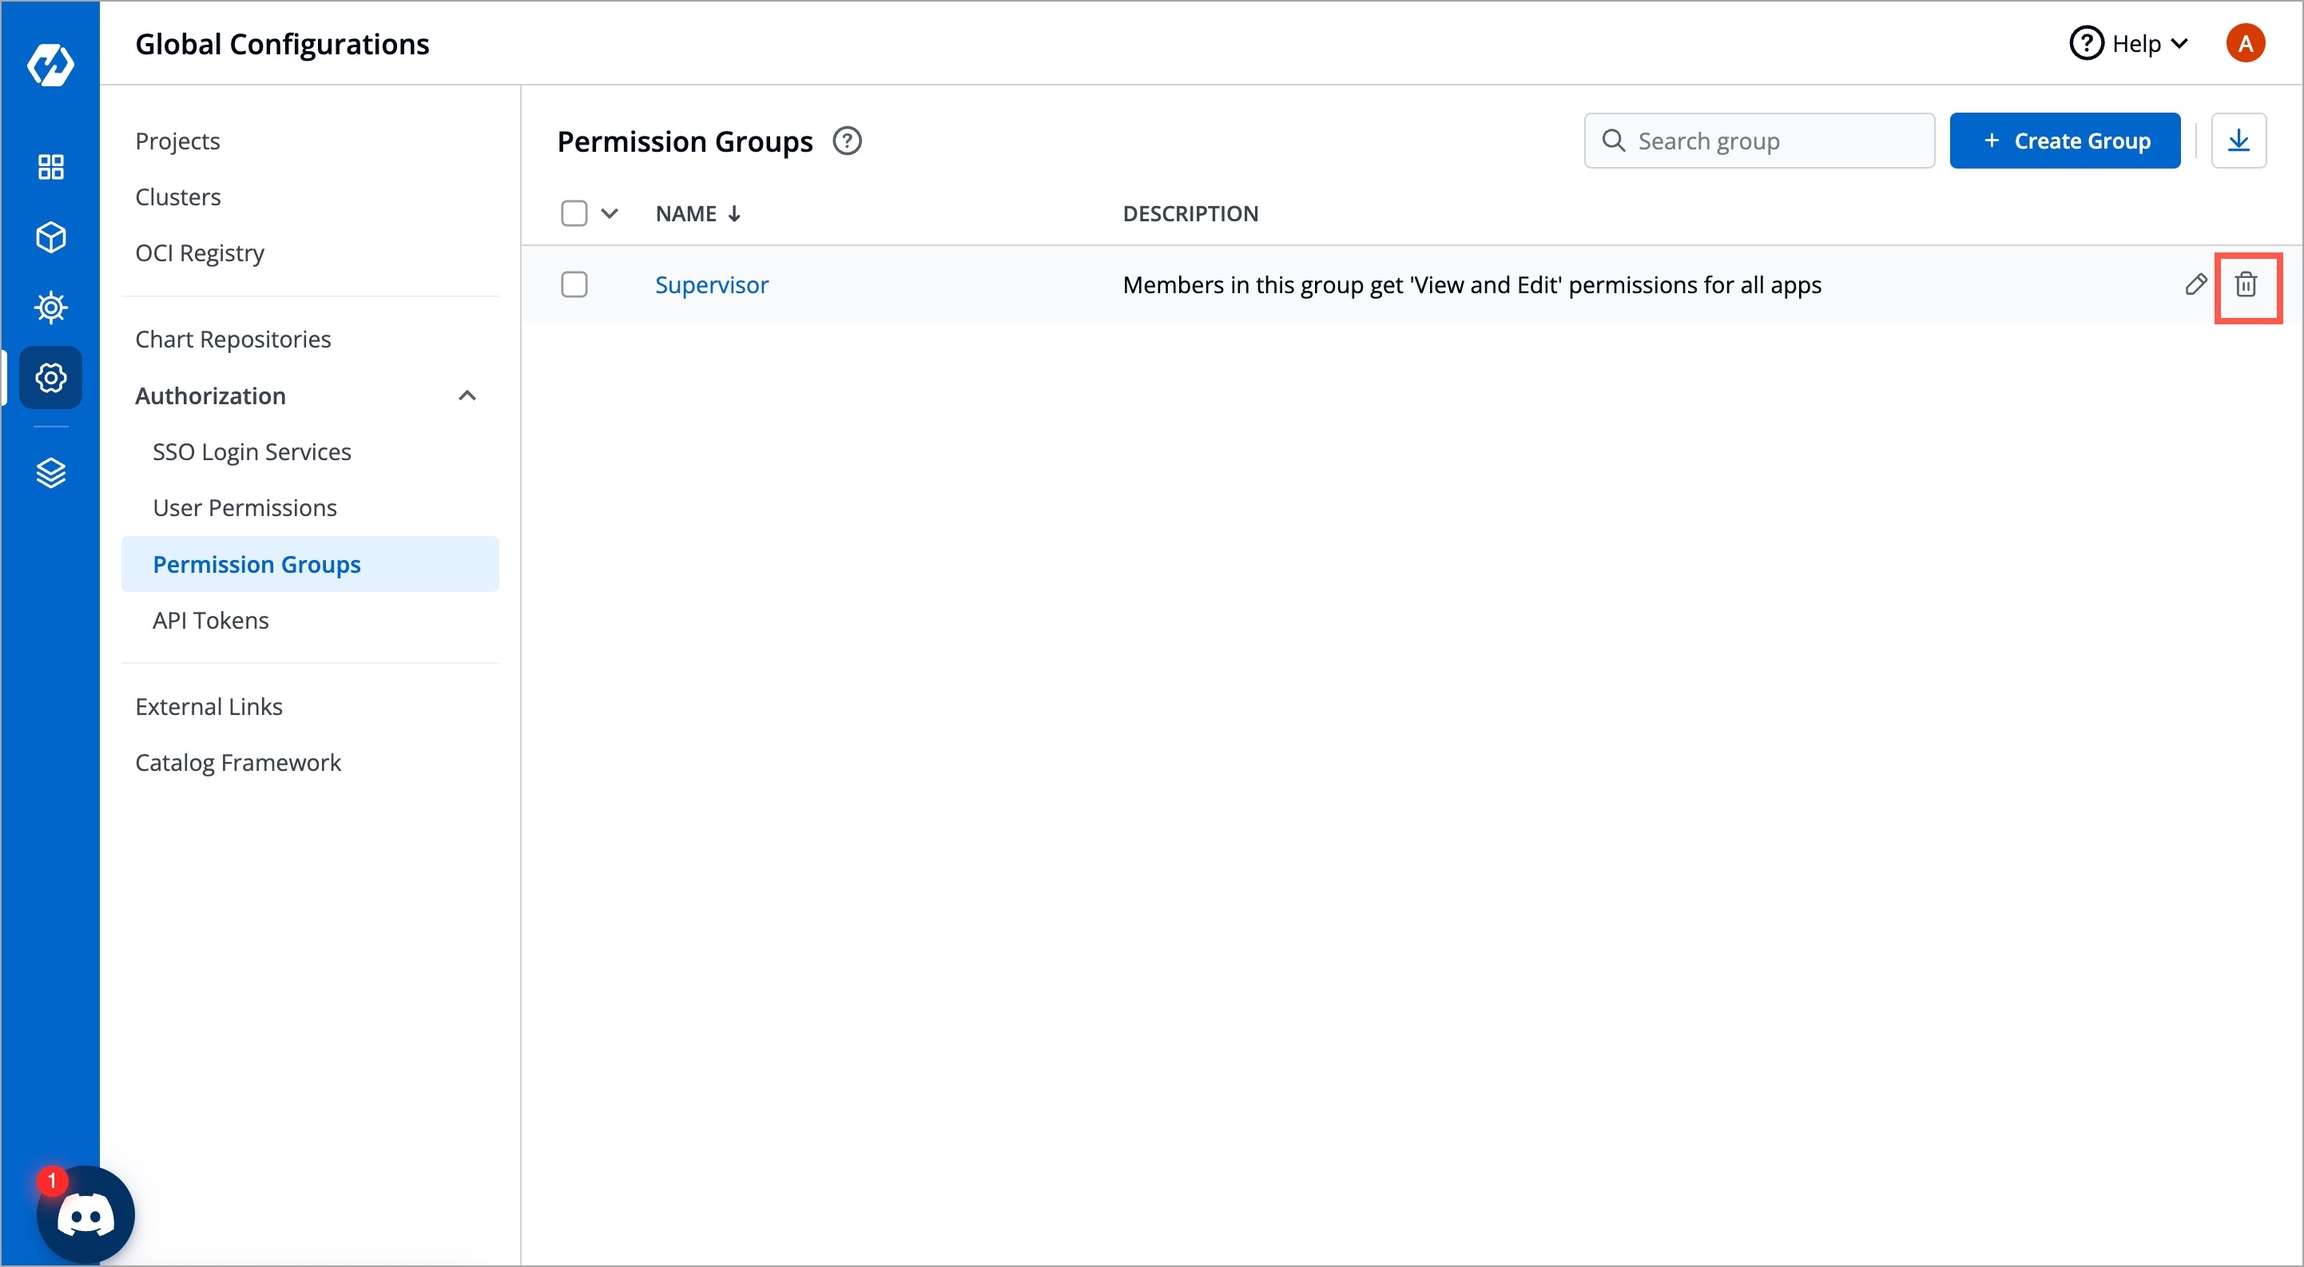The image size is (2304, 1267).
Task: Collapse the Authorization section
Action: [x=466, y=396]
